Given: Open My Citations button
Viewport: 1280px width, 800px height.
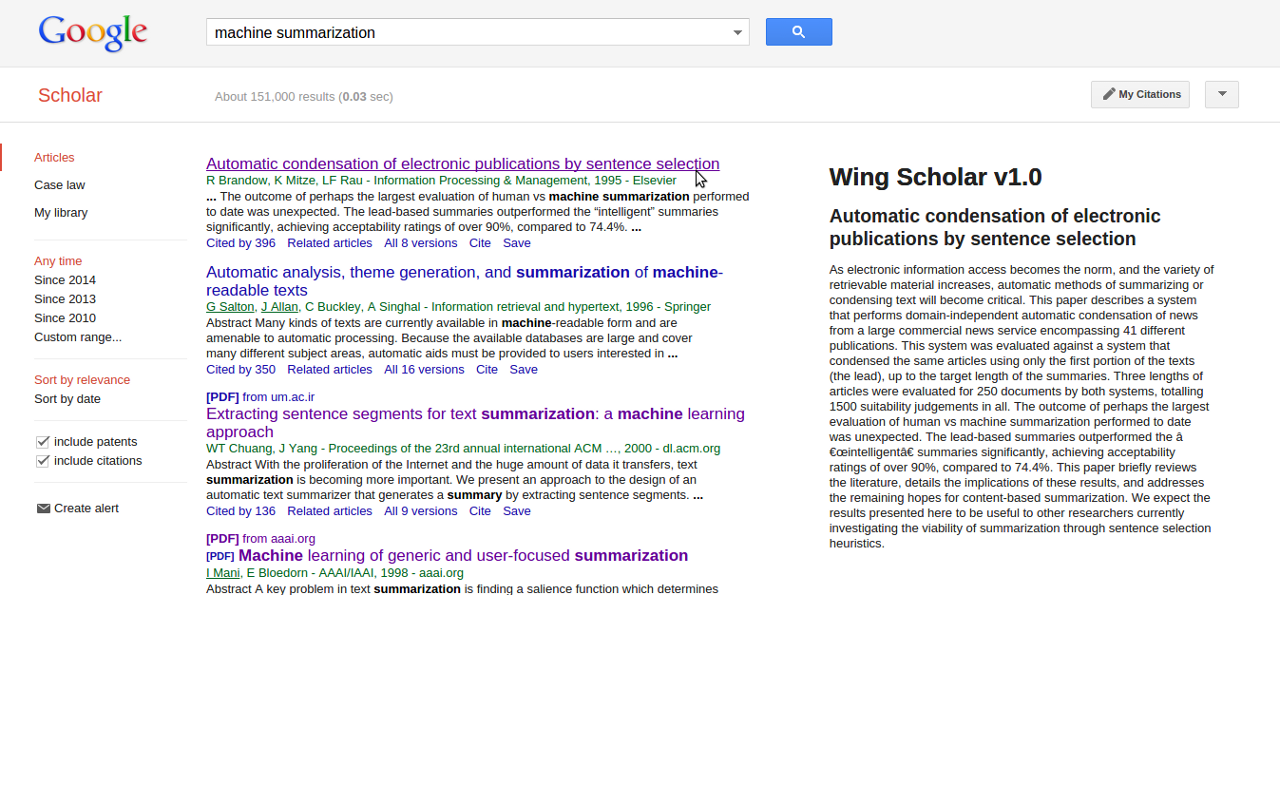Looking at the screenshot, I should click(1140, 94).
